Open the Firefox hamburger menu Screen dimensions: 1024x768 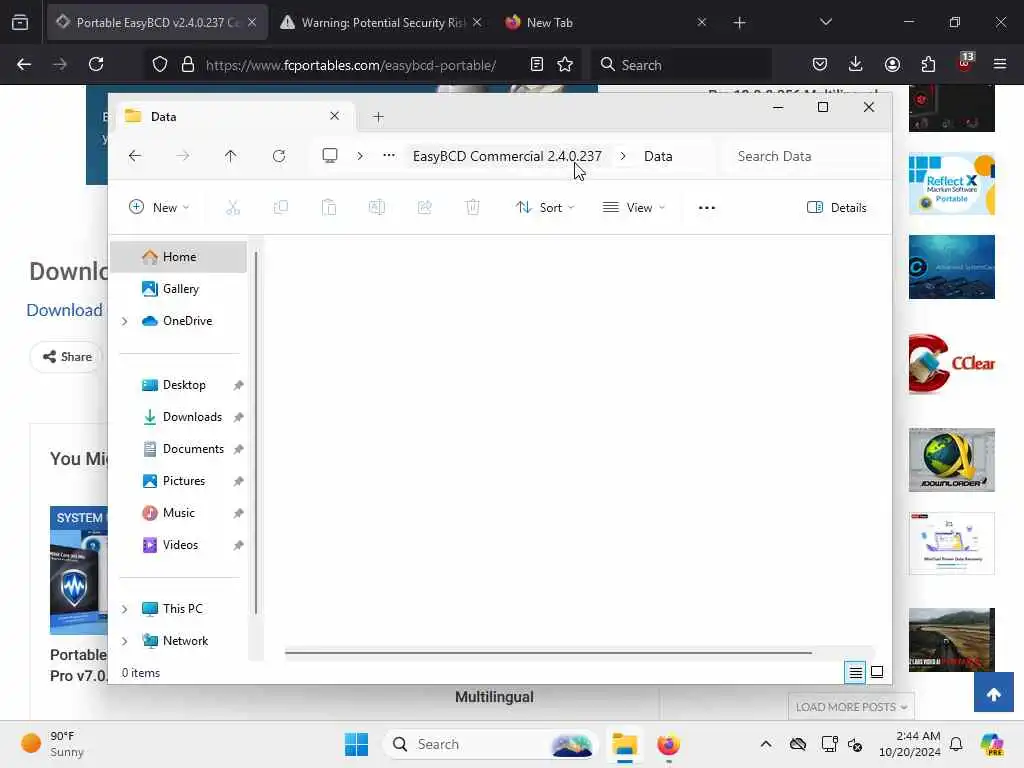[x=1000, y=64]
